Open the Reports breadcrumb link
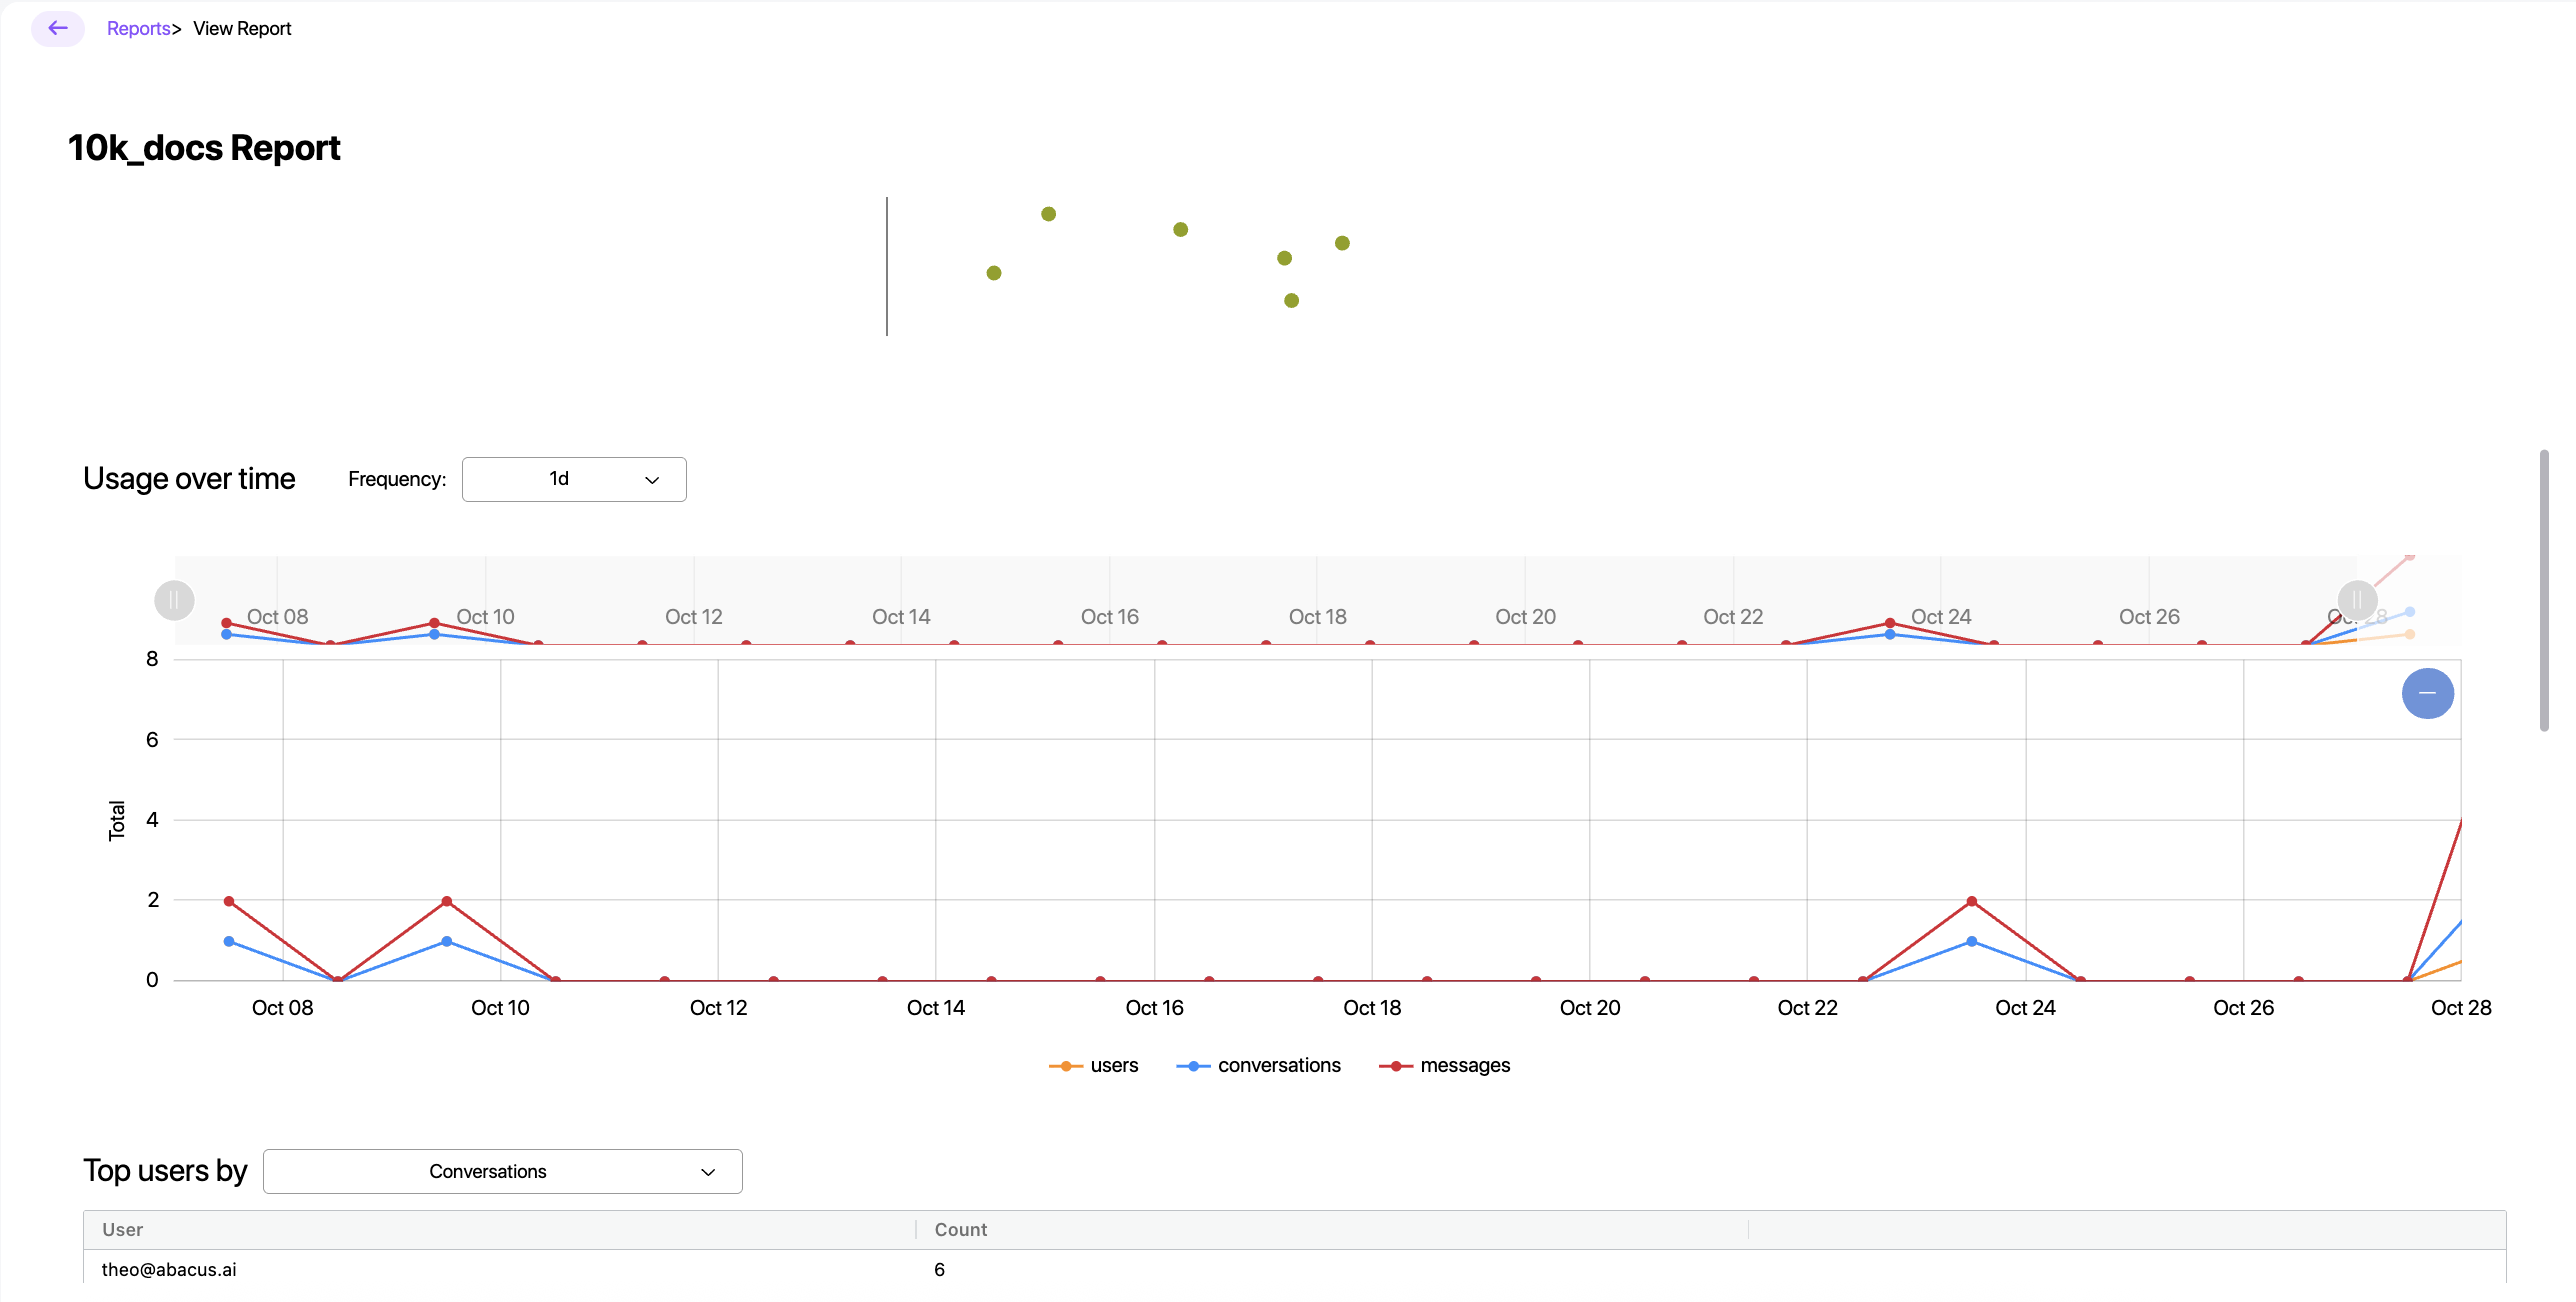 tap(138, 28)
